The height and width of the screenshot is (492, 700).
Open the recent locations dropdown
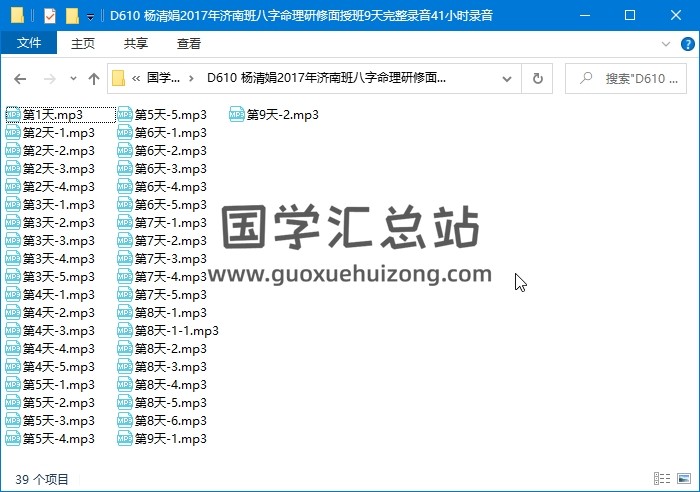[73, 79]
